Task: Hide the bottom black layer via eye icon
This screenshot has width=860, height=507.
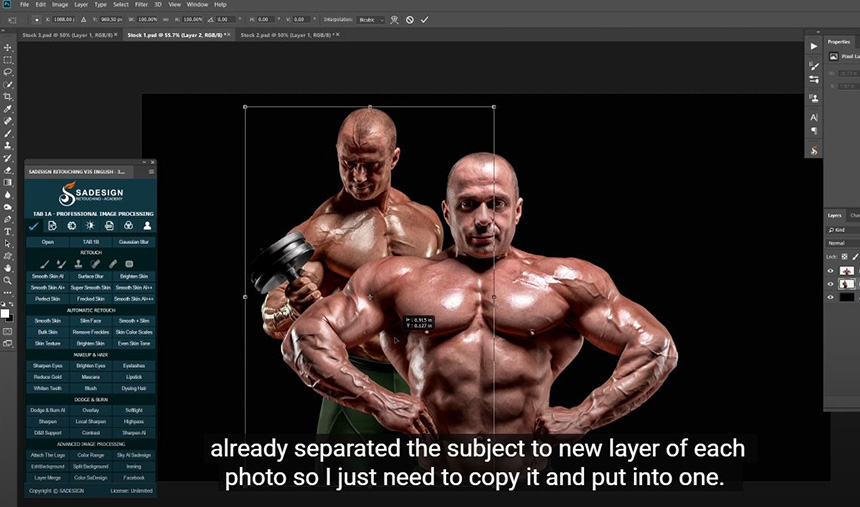Action: (x=830, y=297)
